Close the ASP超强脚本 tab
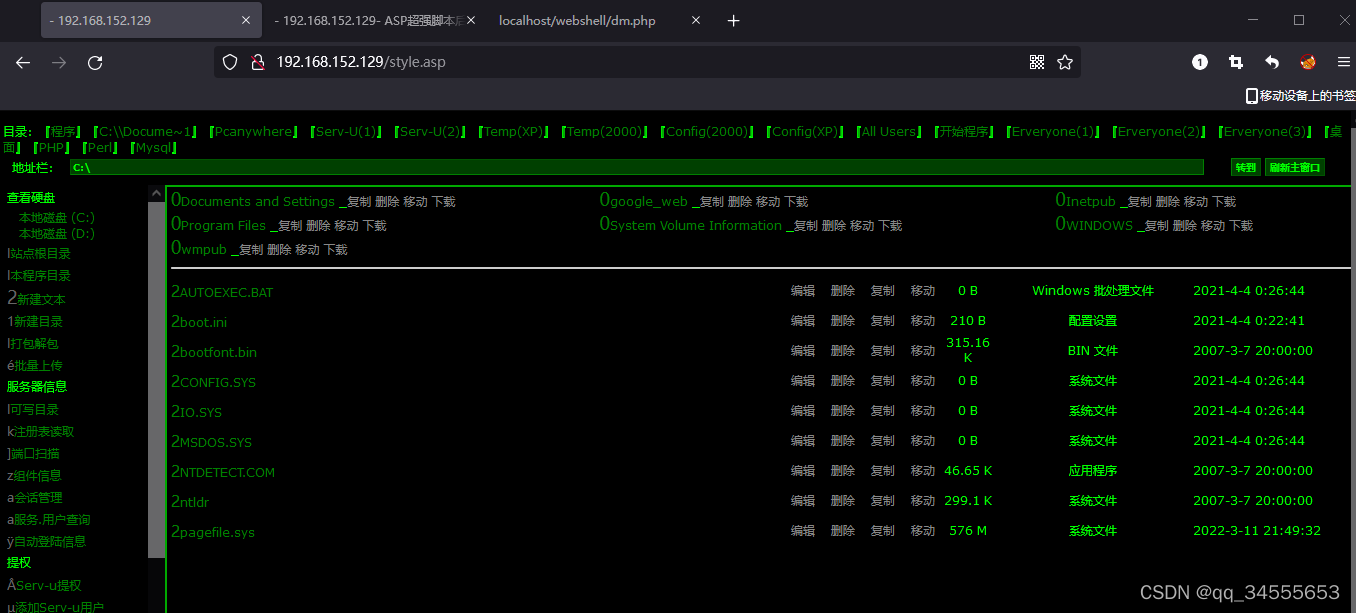1356x613 pixels. [472, 20]
